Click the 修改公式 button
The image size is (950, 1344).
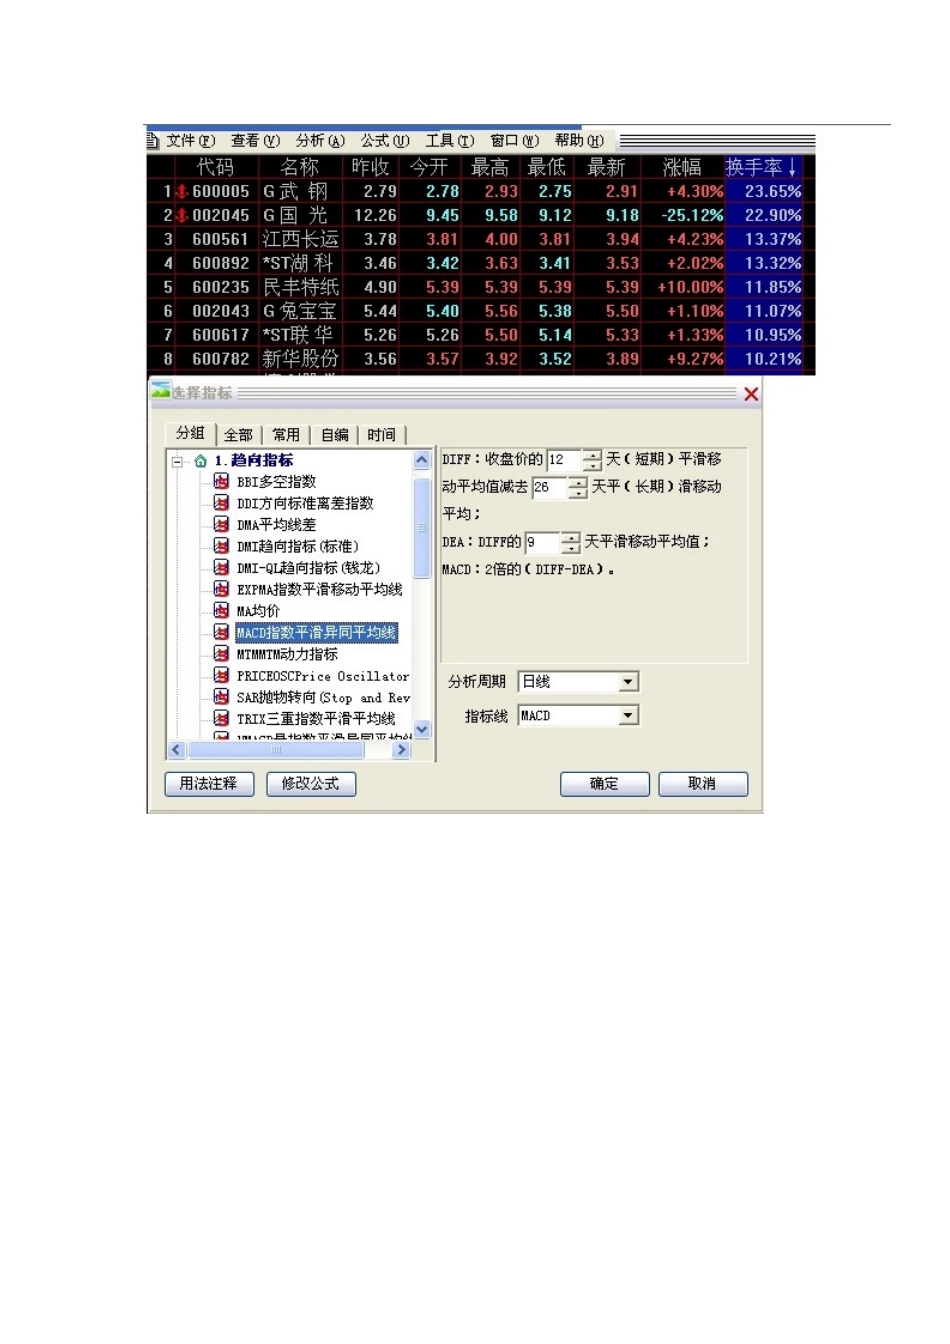pos(311,784)
